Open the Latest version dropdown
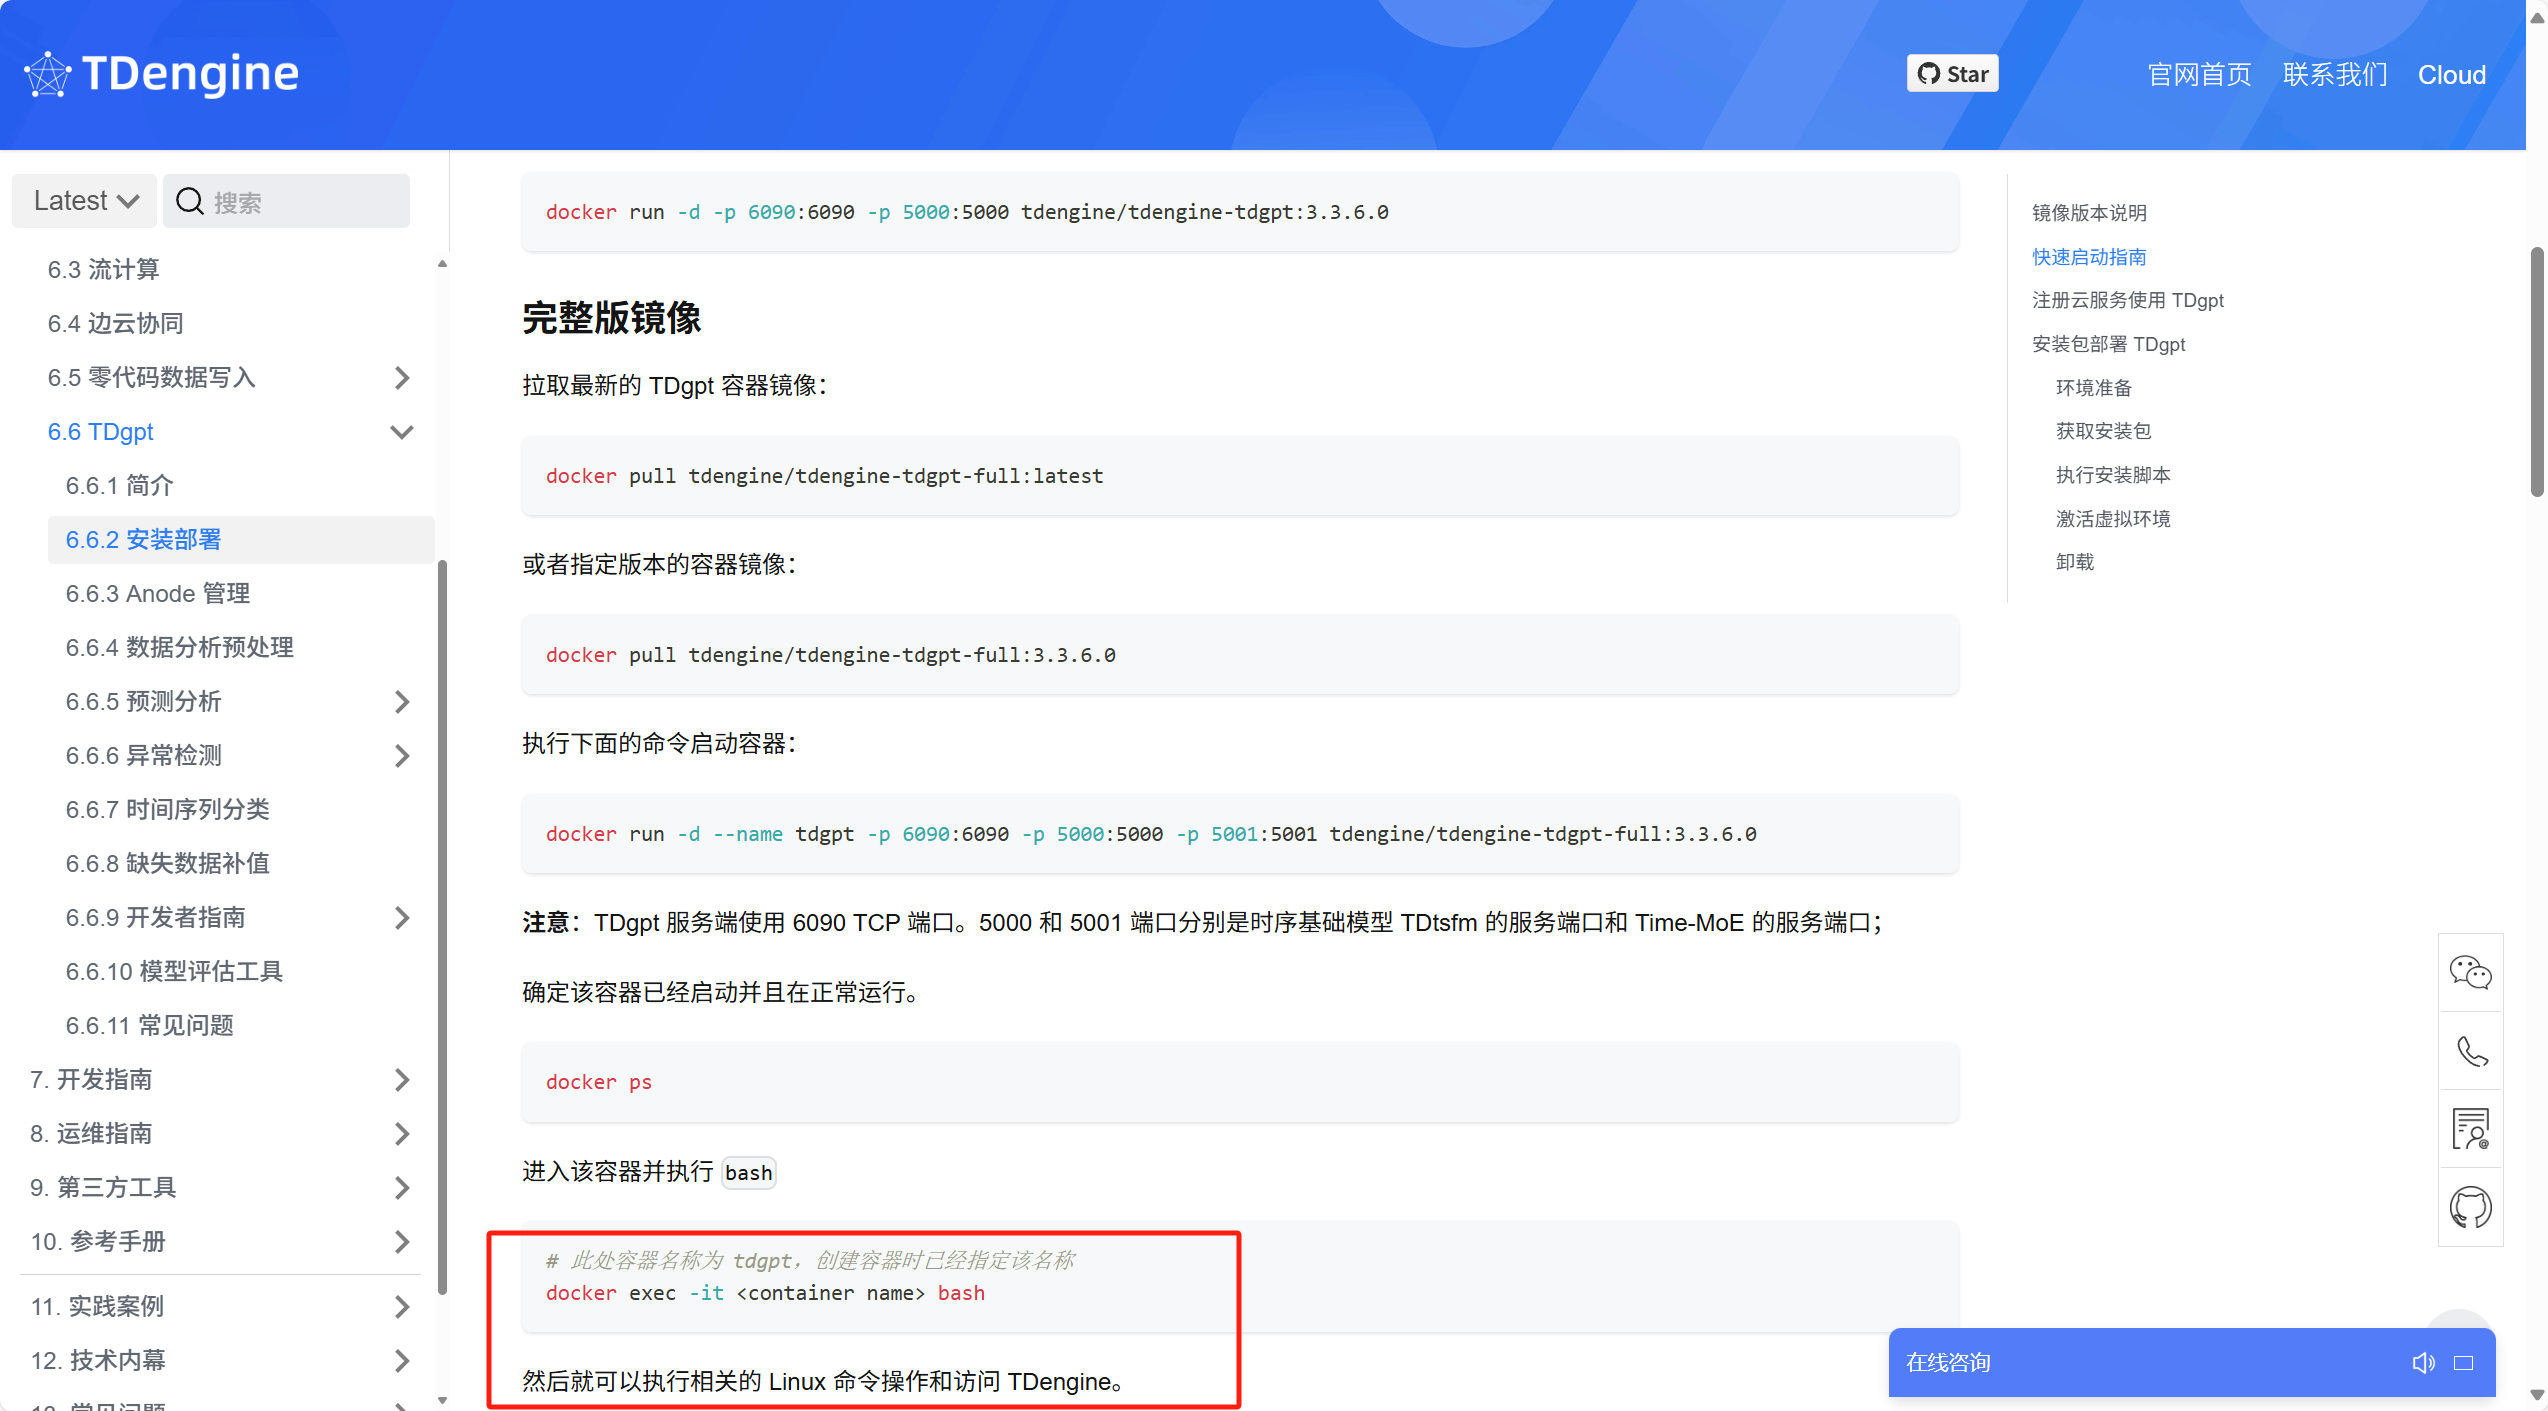This screenshot has width=2548, height=1411. (84, 200)
